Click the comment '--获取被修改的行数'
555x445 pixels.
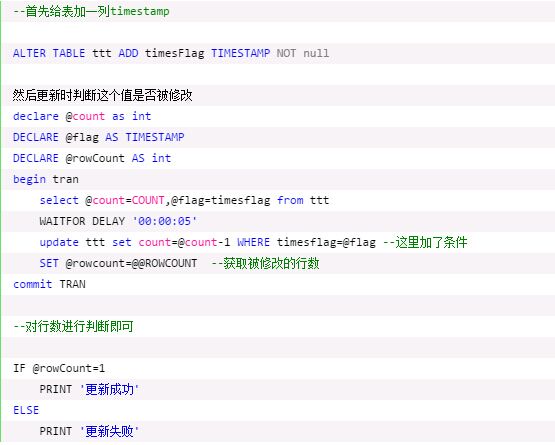[x=265, y=263]
